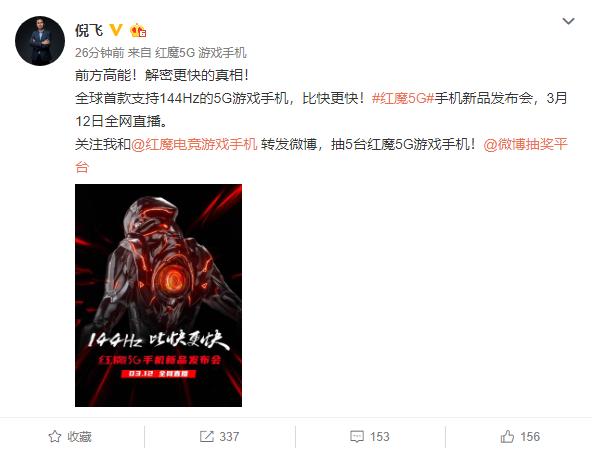The image size is (592, 456).
Task: Open the @微博抽奖平台 mention link
Action: (526, 144)
